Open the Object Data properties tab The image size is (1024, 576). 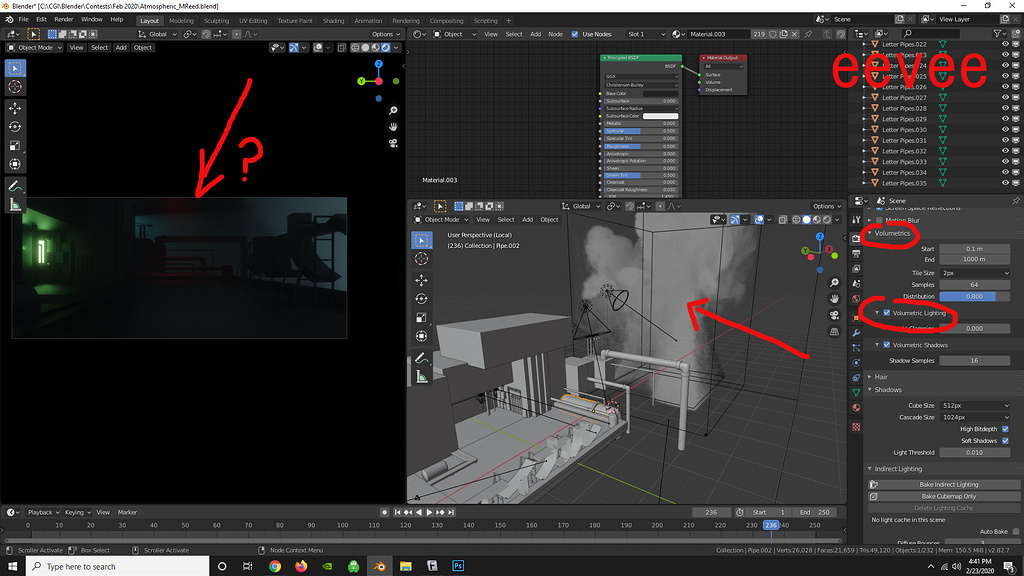pyautogui.click(x=856, y=392)
